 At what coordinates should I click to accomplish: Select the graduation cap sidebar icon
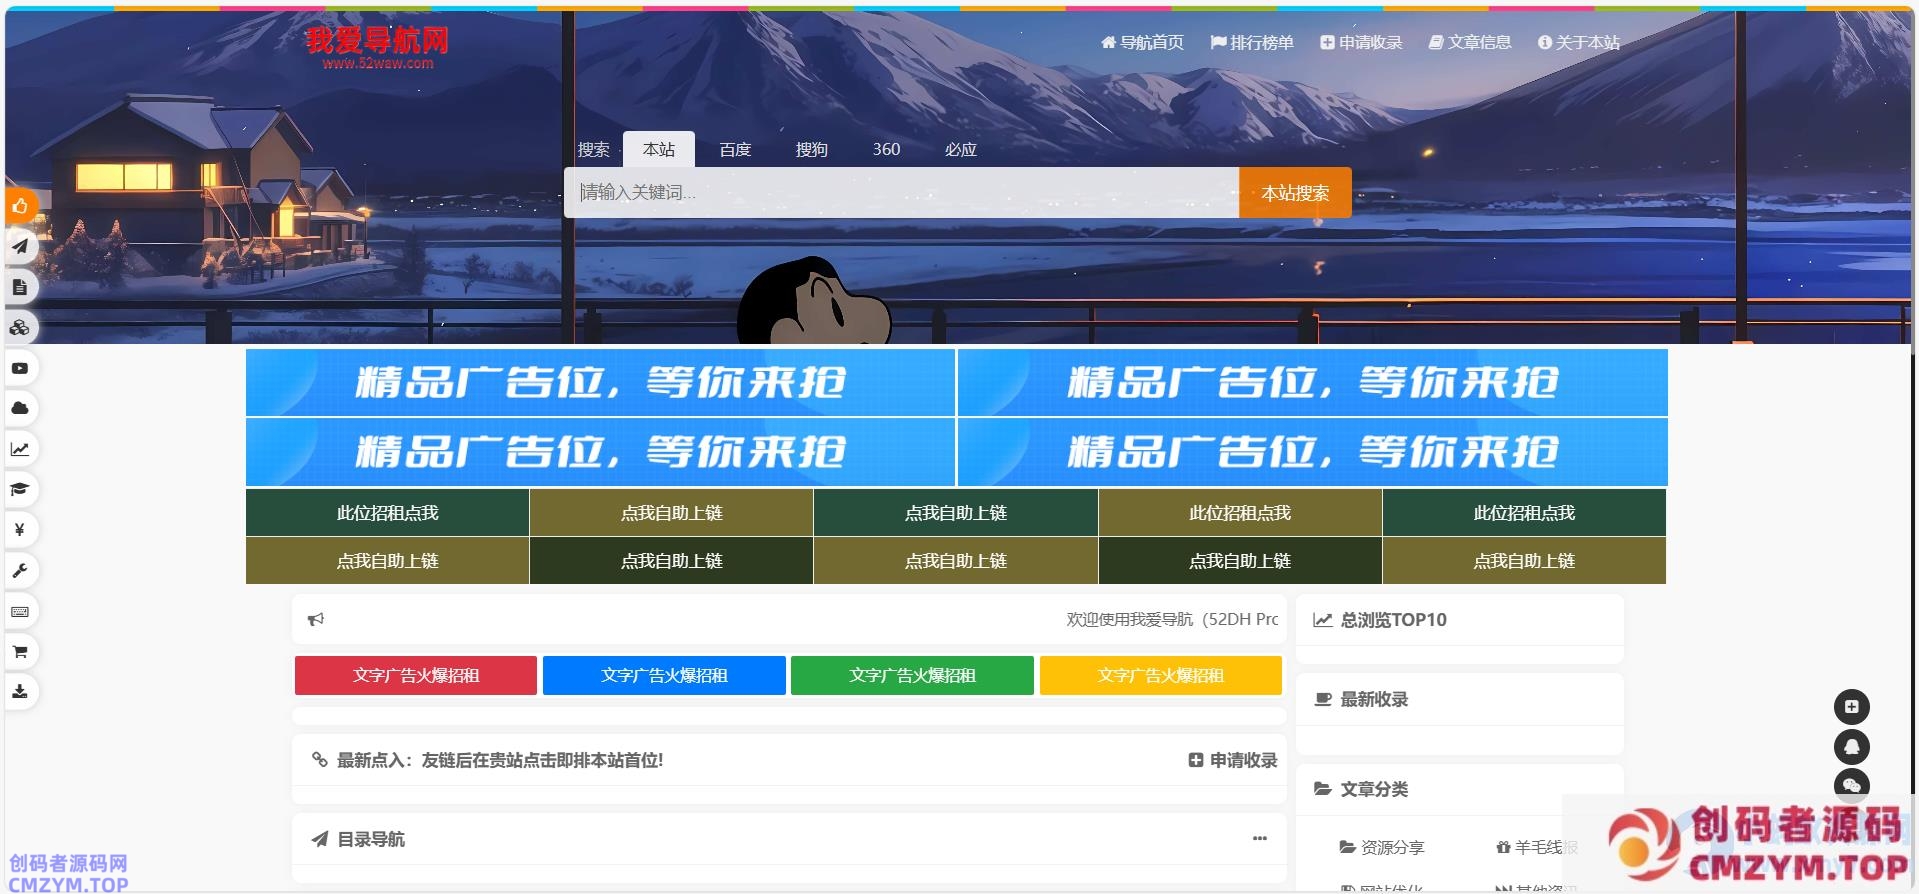[20, 489]
